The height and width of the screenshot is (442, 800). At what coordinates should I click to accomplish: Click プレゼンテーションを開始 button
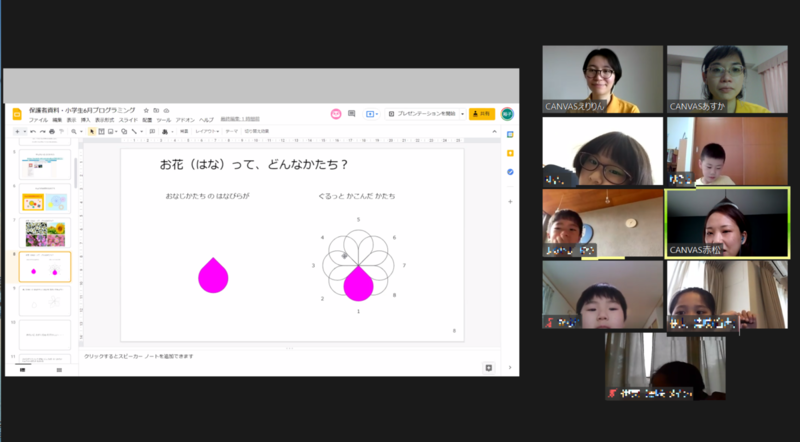click(x=424, y=114)
